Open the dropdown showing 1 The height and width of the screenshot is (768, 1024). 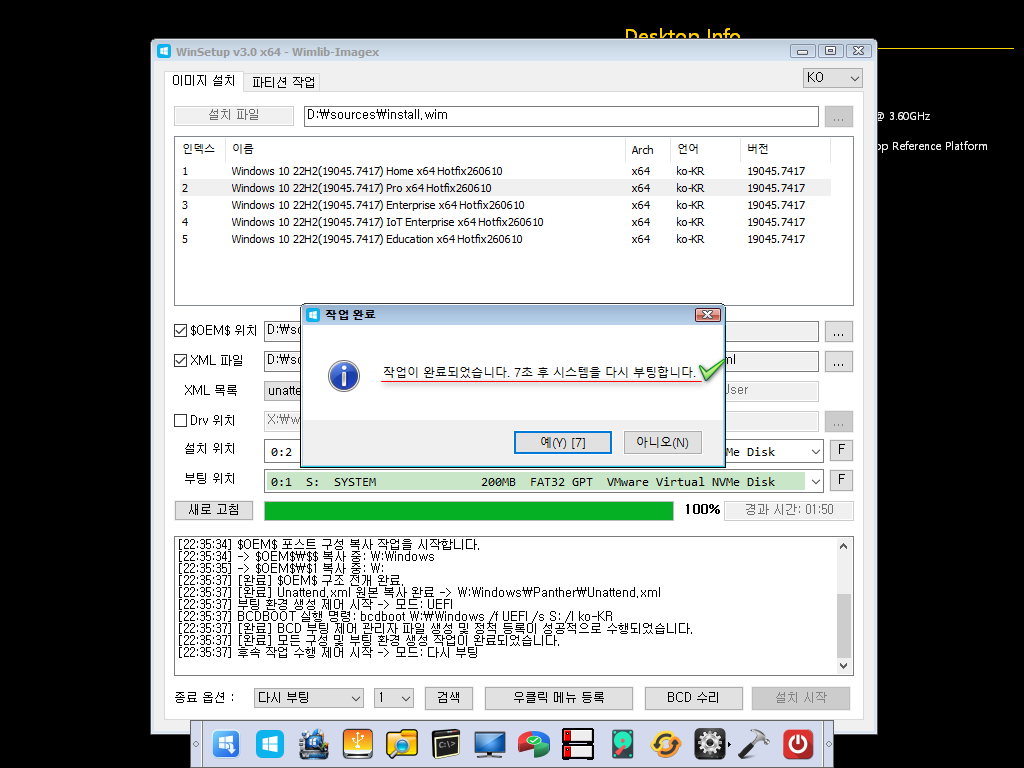(394, 698)
